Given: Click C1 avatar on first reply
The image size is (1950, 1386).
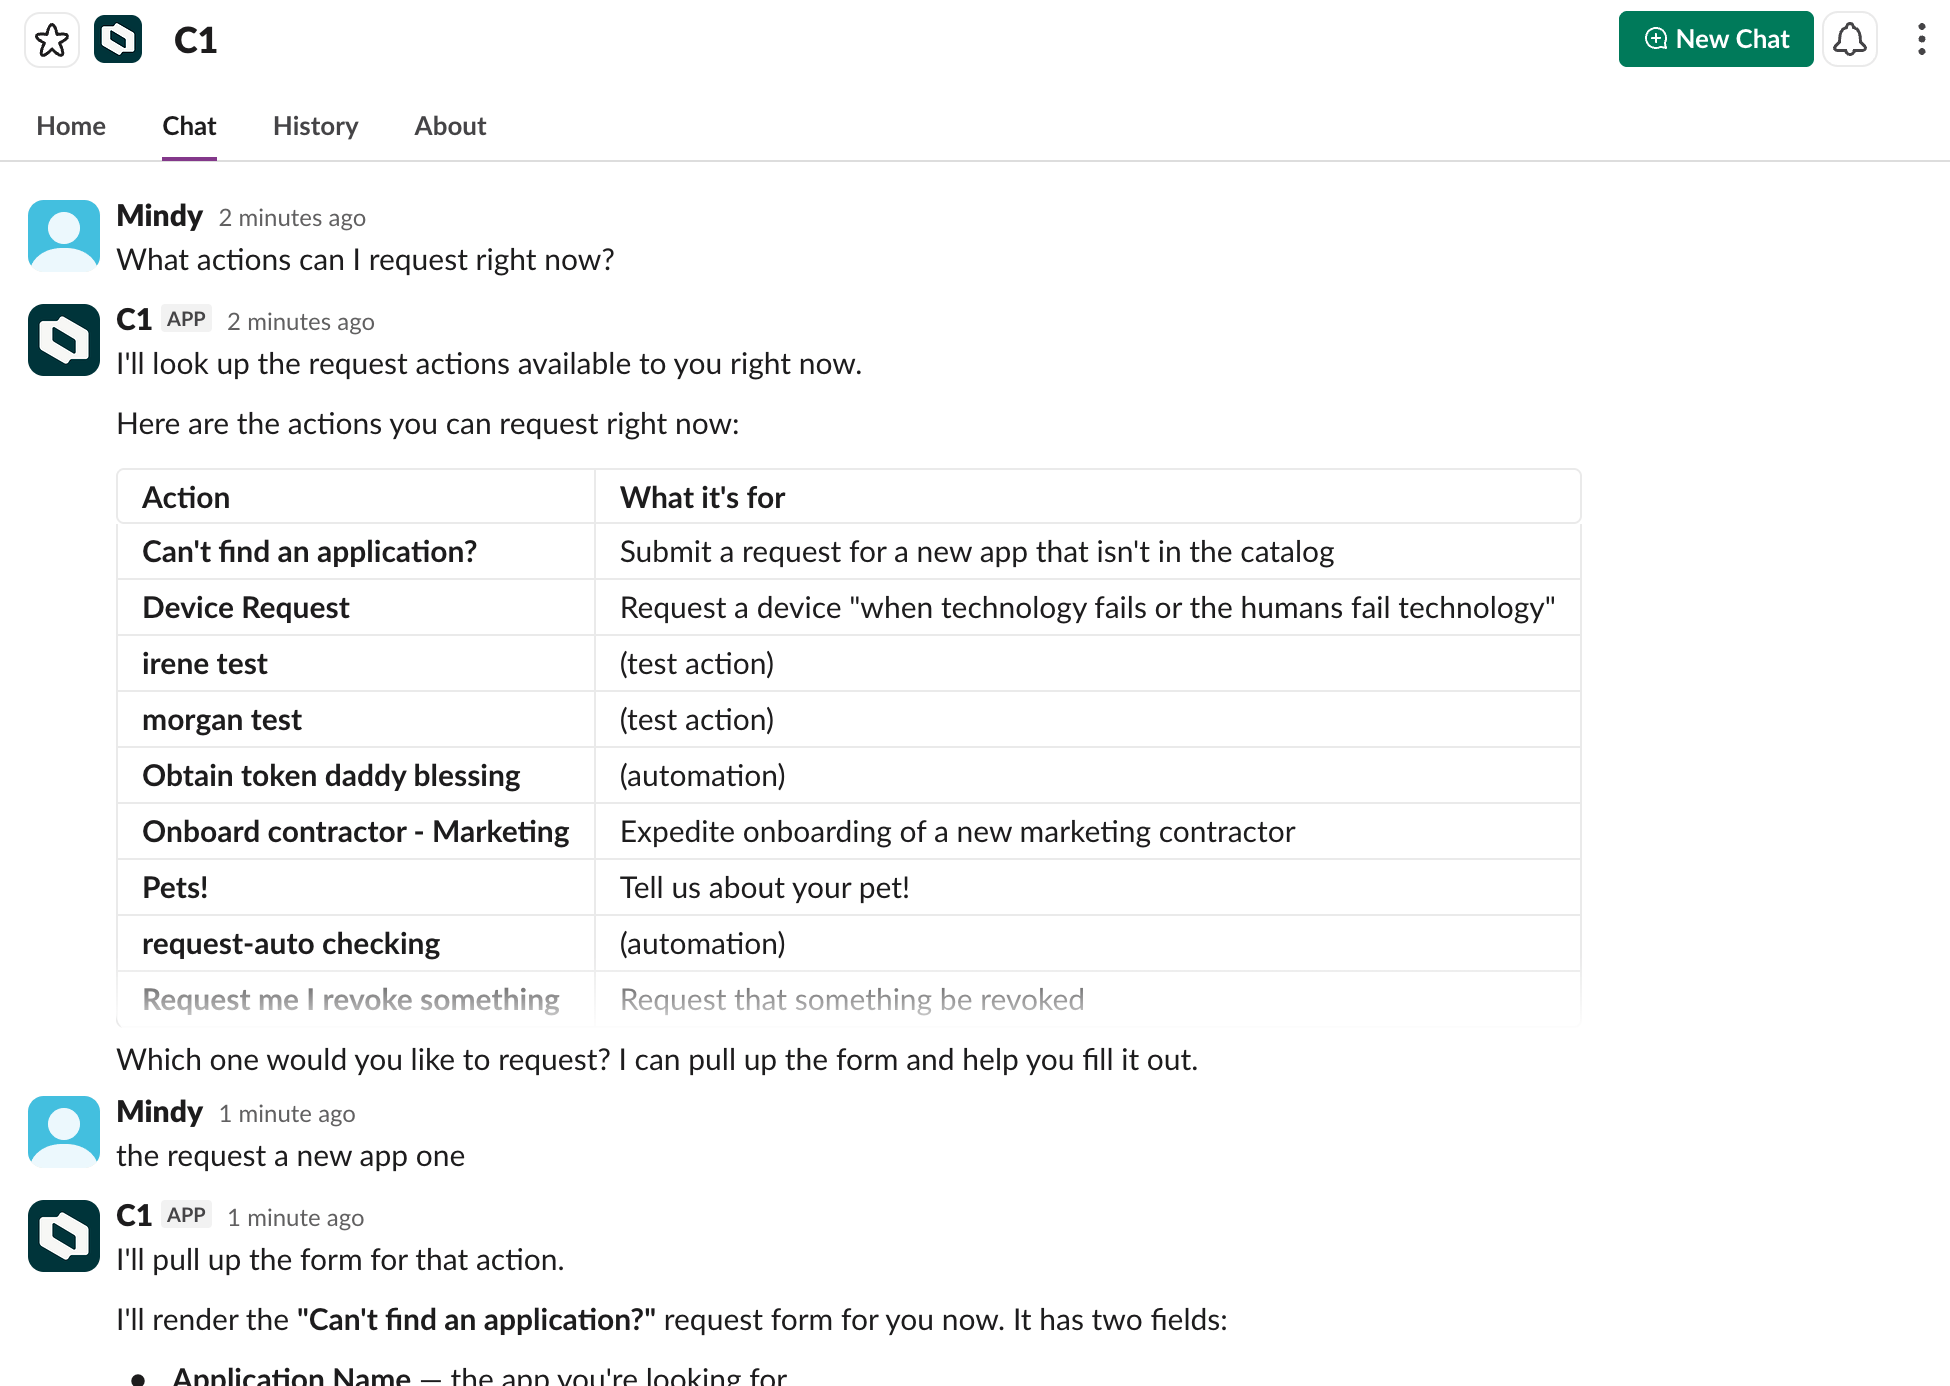Looking at the screenshot, I should (64, 340).
